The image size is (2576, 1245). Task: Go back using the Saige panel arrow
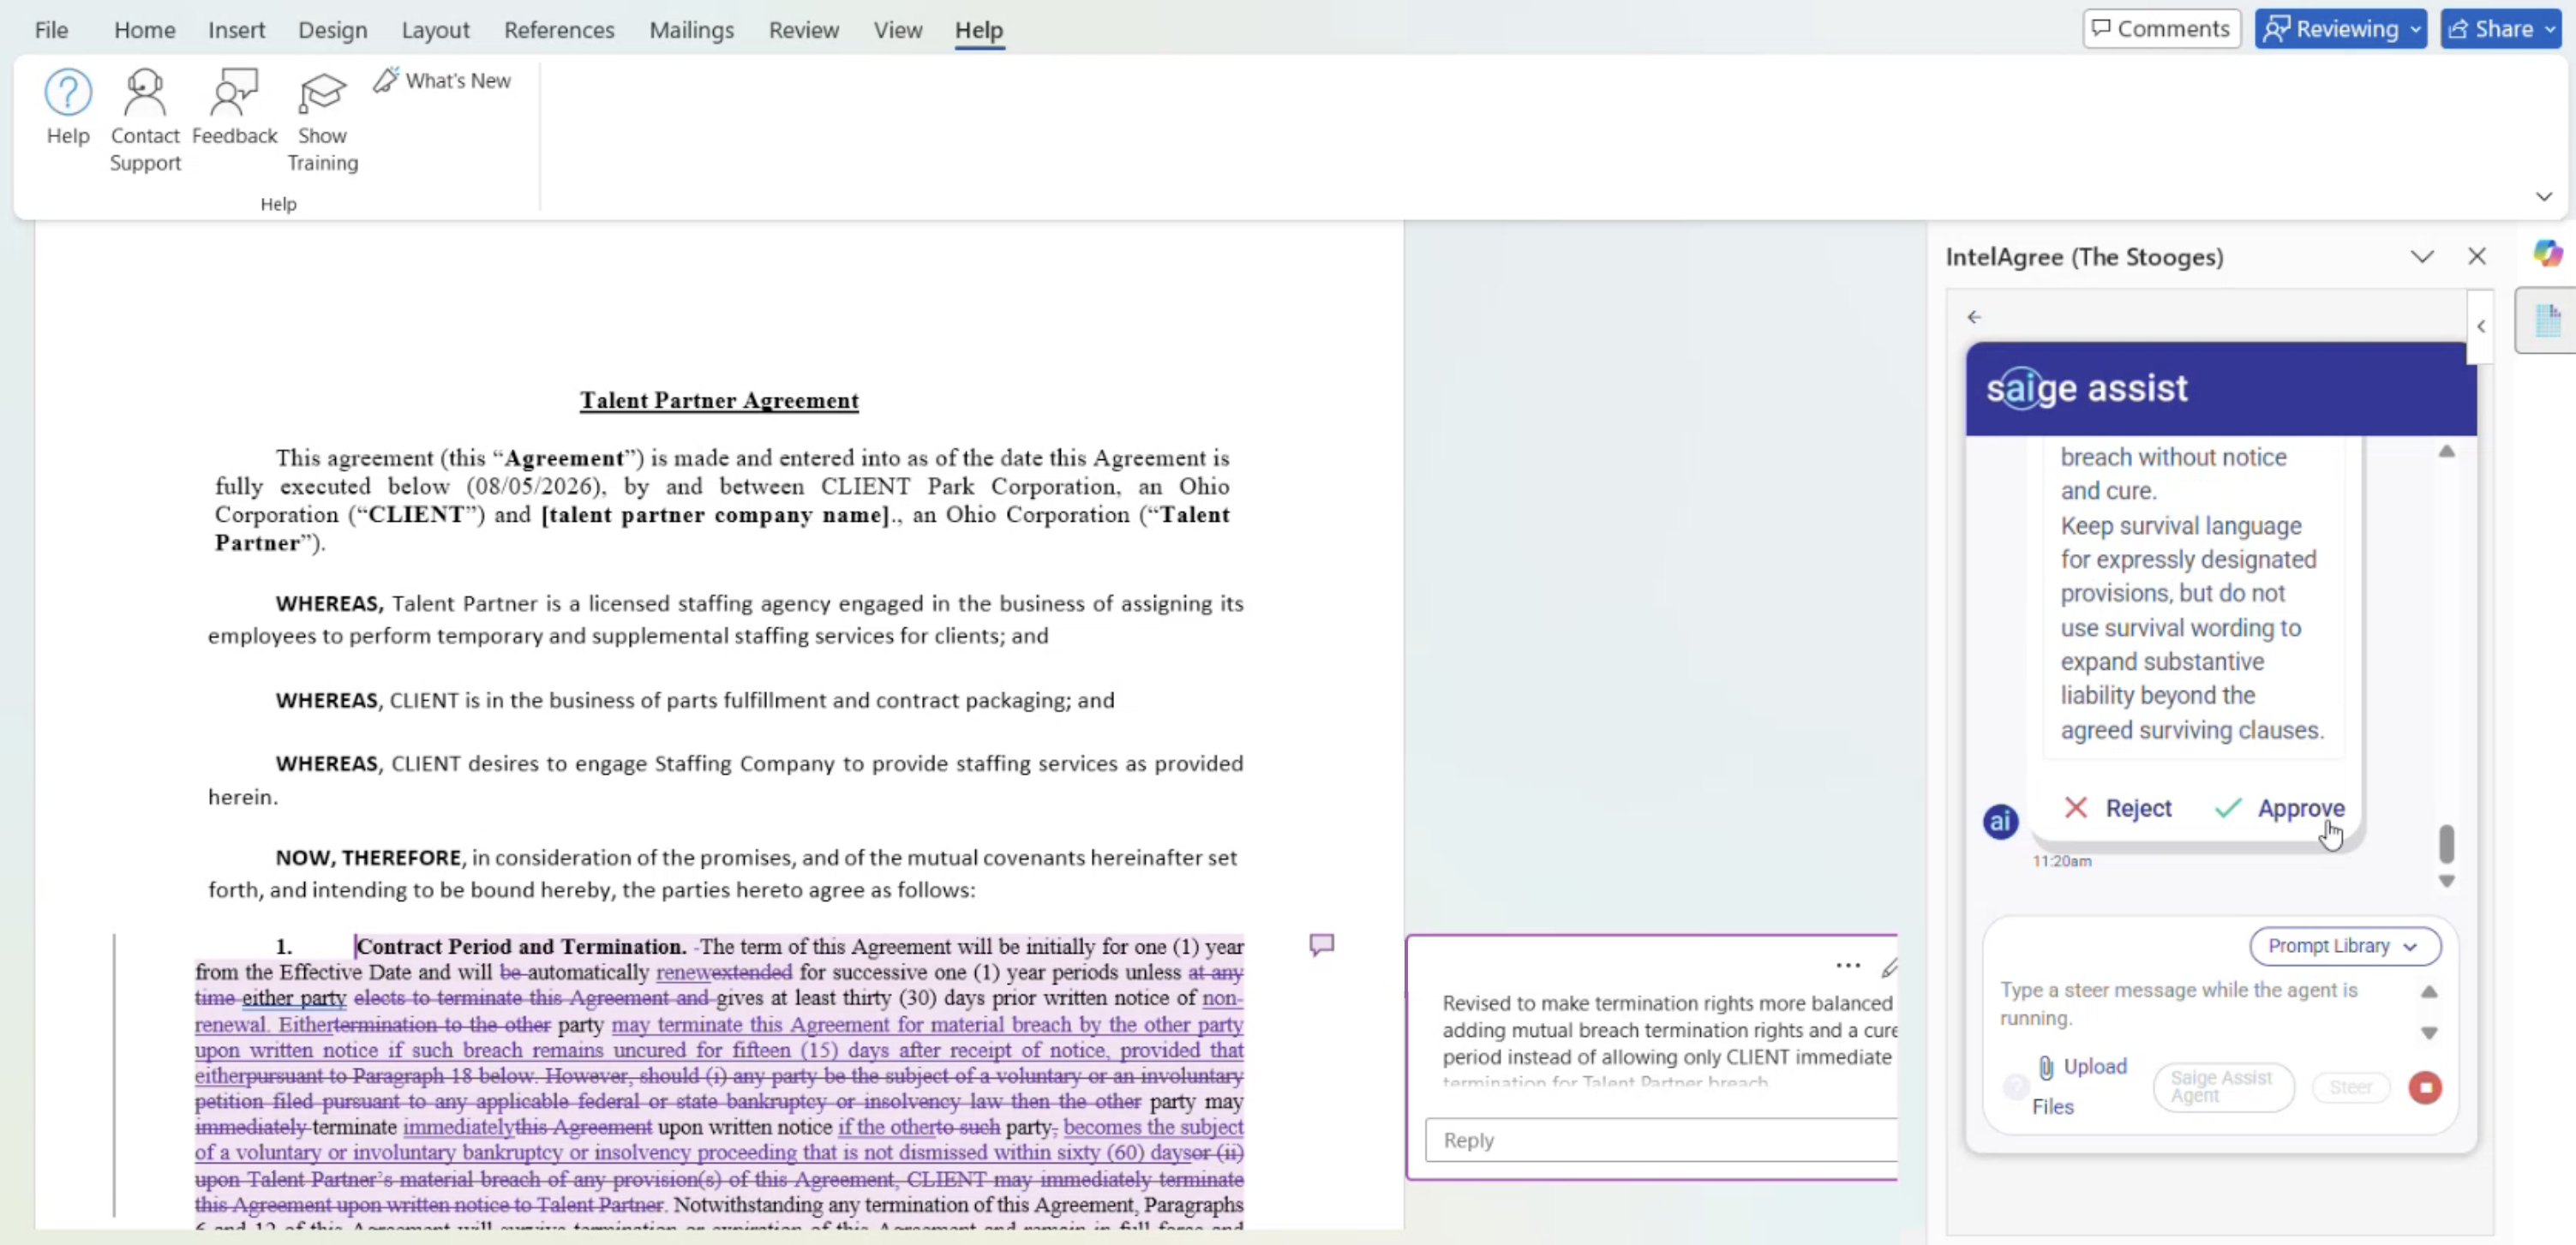[1973, 317]
